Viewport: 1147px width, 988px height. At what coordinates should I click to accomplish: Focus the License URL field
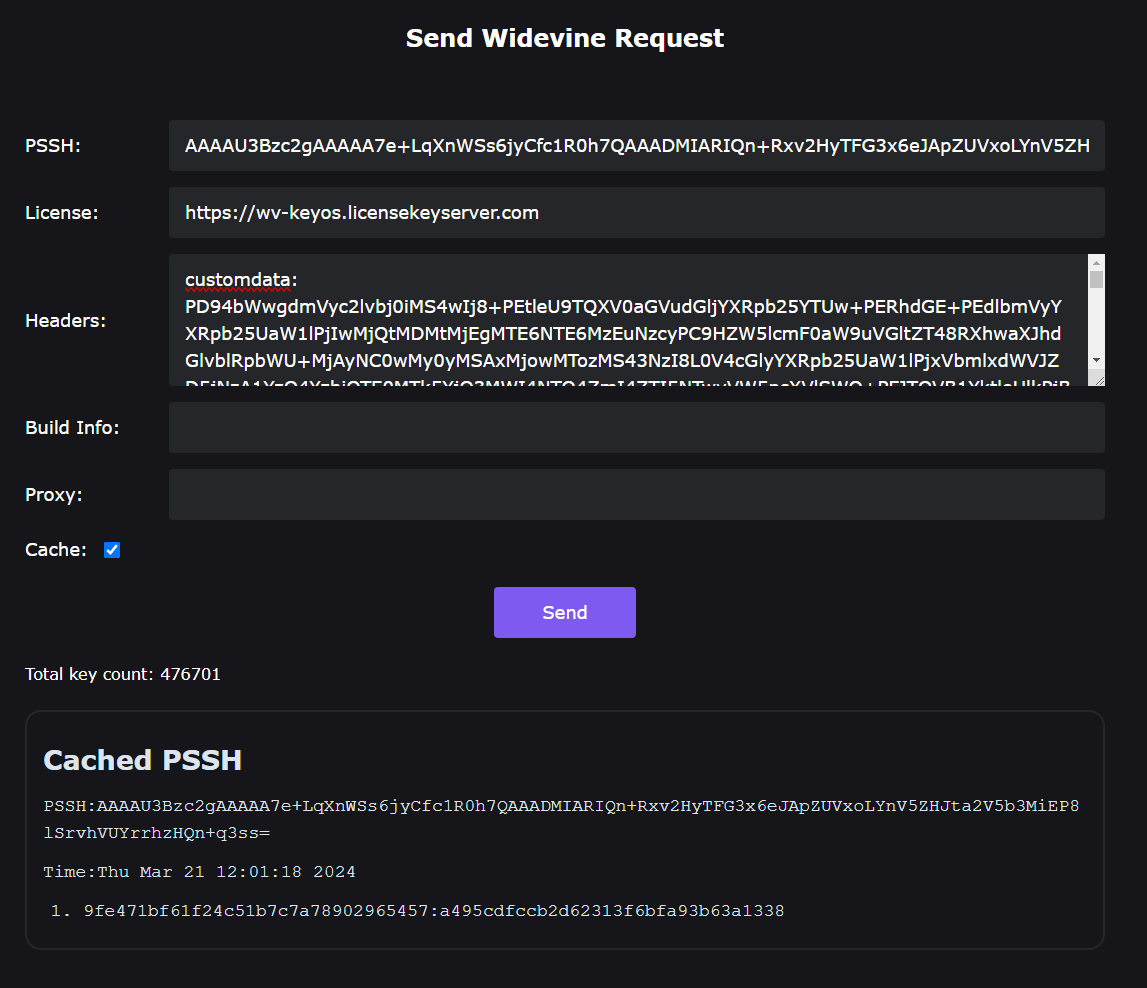tap(636, 213)
